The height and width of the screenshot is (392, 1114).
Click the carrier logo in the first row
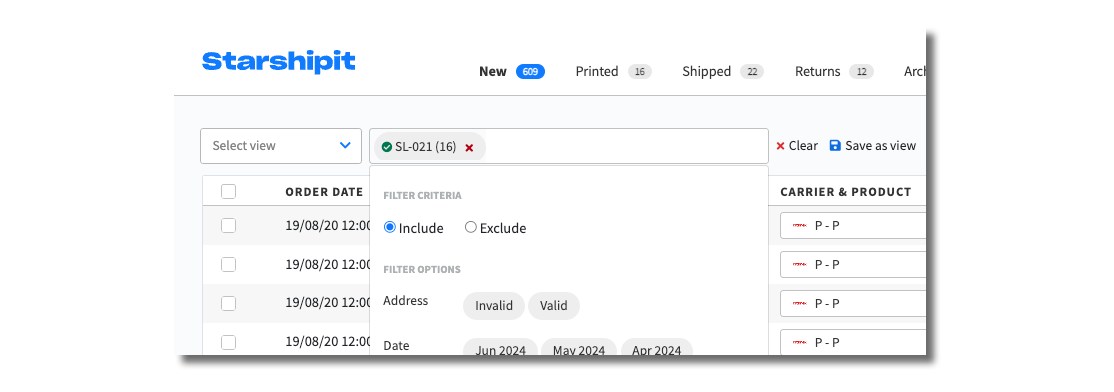799,226
